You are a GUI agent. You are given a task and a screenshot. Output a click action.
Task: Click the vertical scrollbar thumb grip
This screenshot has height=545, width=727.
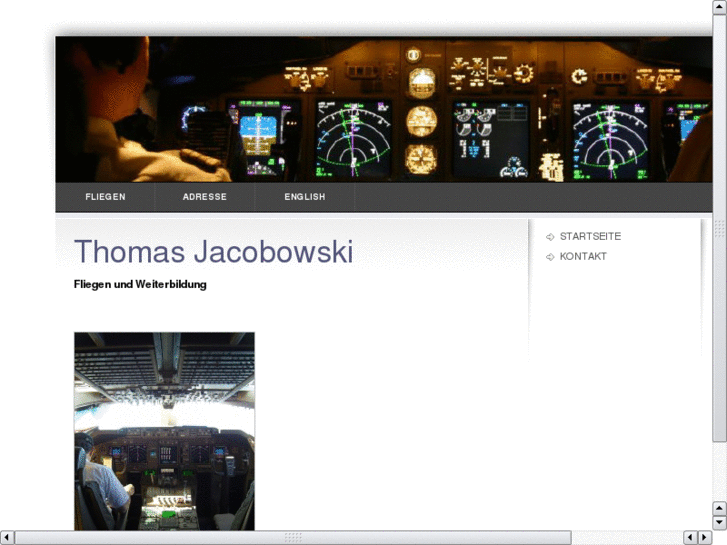click(x=719, y=229)
